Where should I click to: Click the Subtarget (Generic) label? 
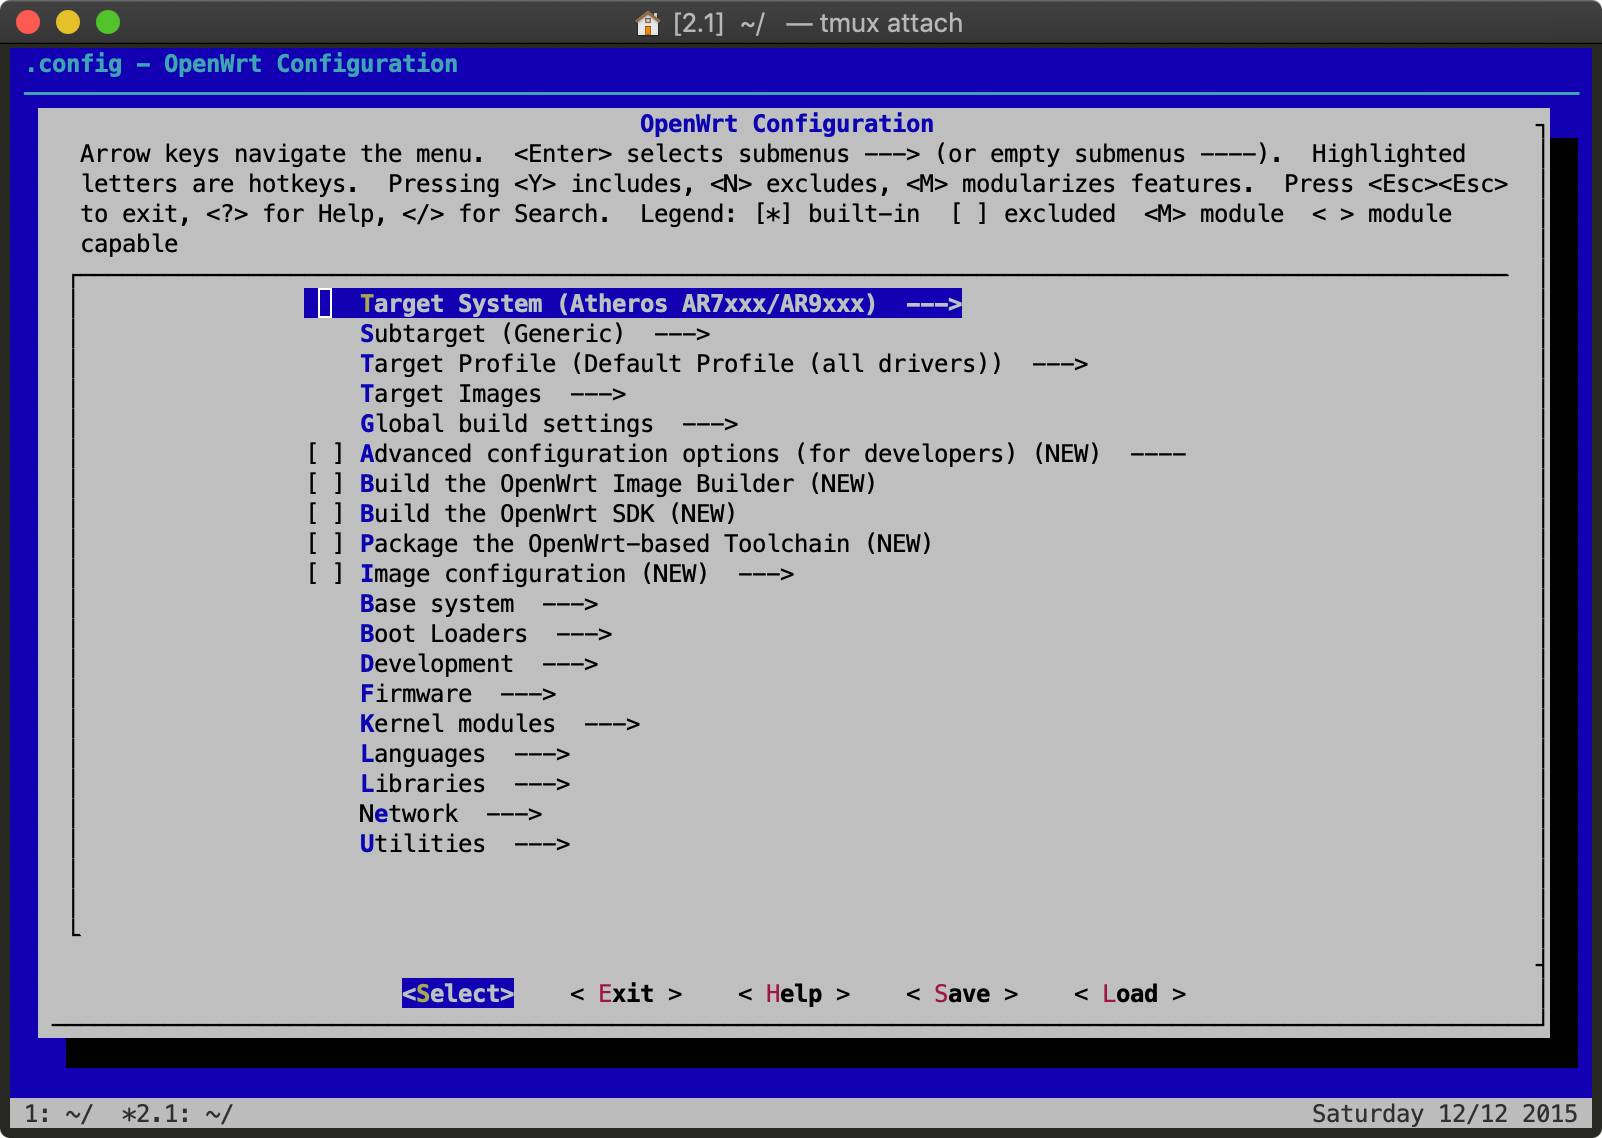(x=492, y=334)
